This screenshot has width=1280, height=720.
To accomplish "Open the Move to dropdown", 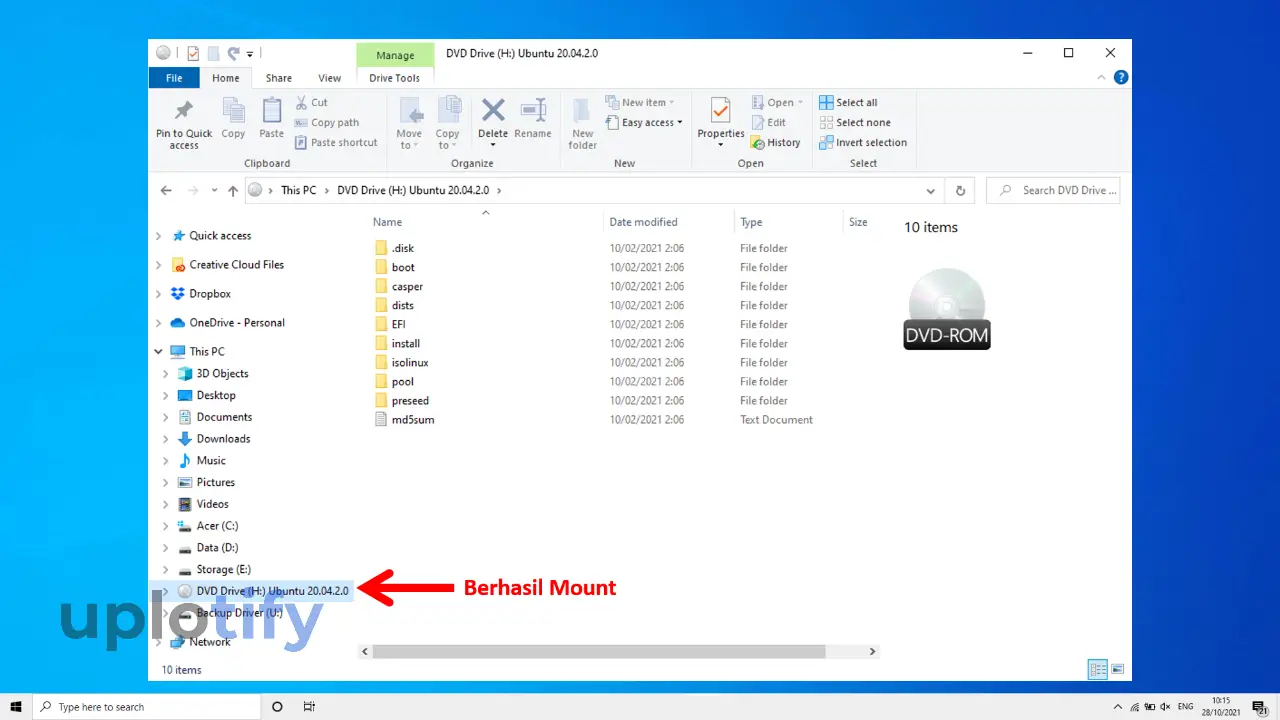I will click(x=409, y=123).
